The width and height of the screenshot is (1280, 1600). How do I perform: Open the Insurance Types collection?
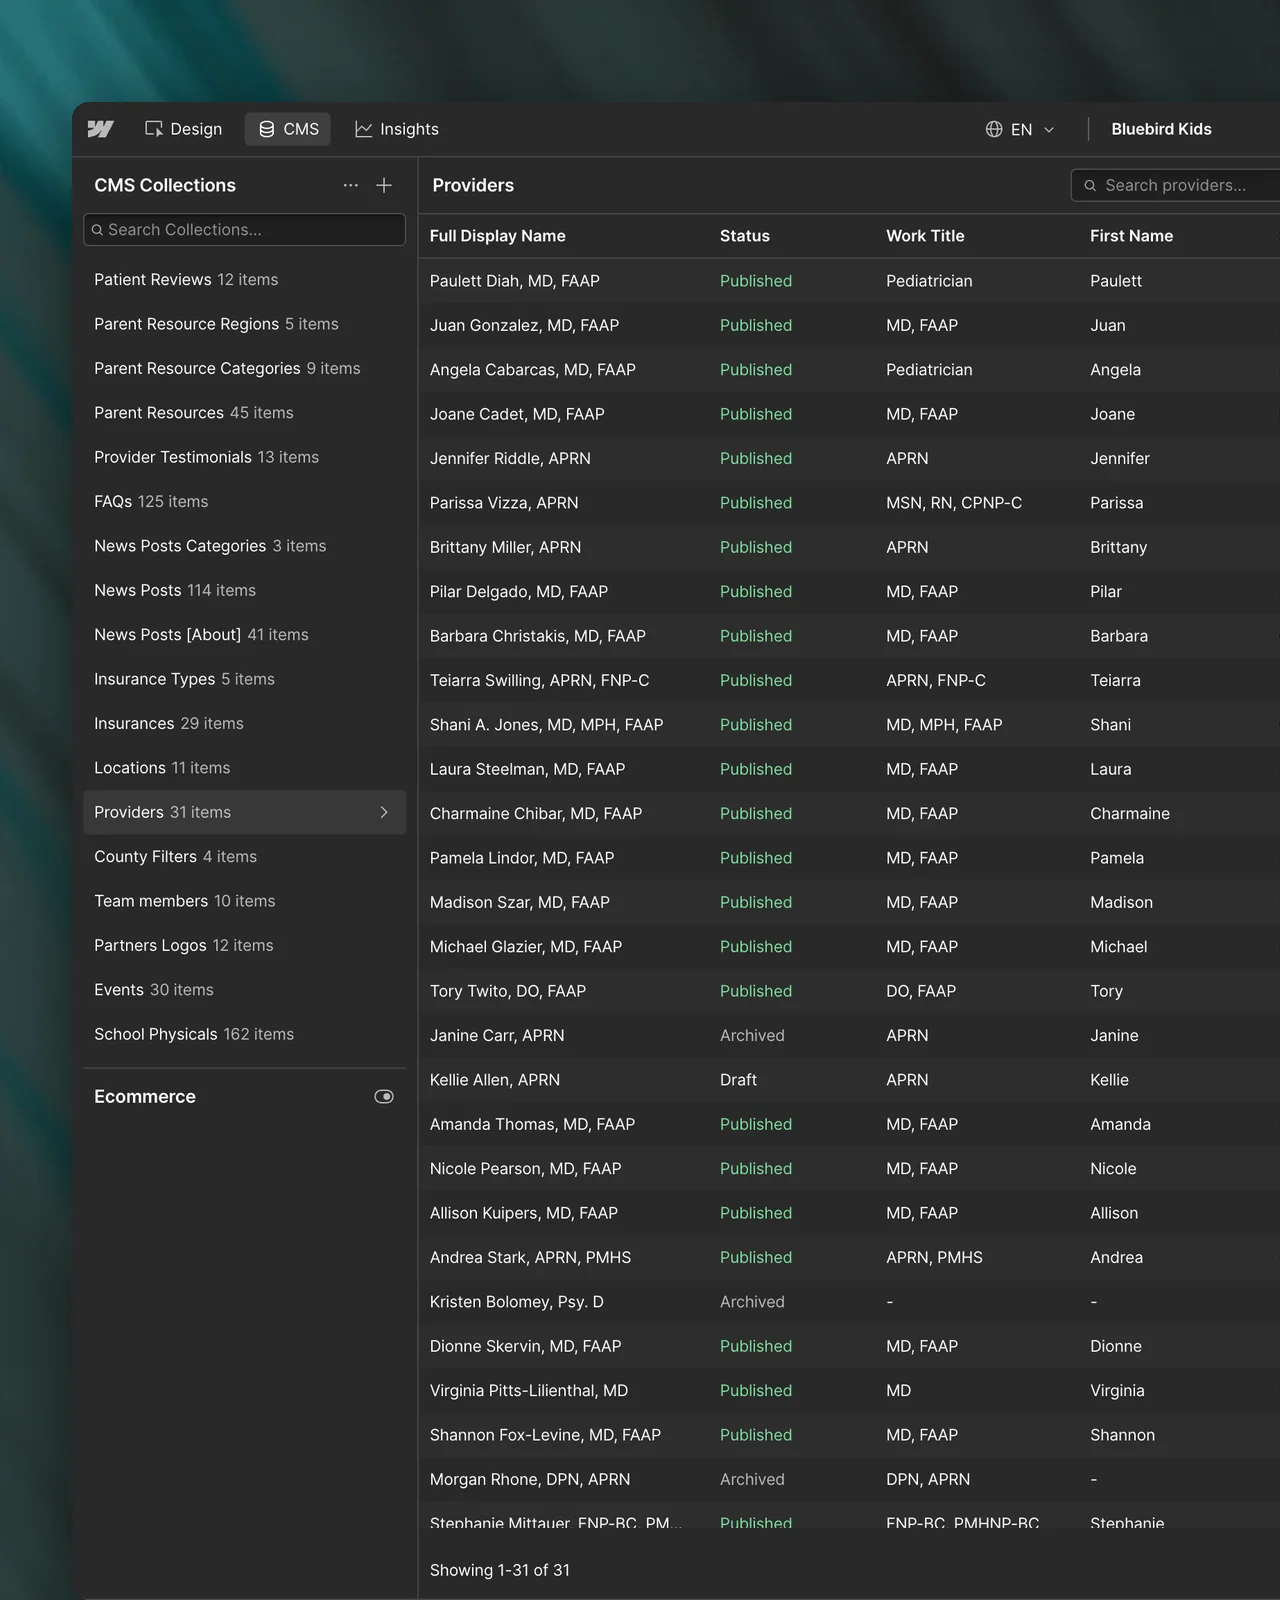coord(244,679)
